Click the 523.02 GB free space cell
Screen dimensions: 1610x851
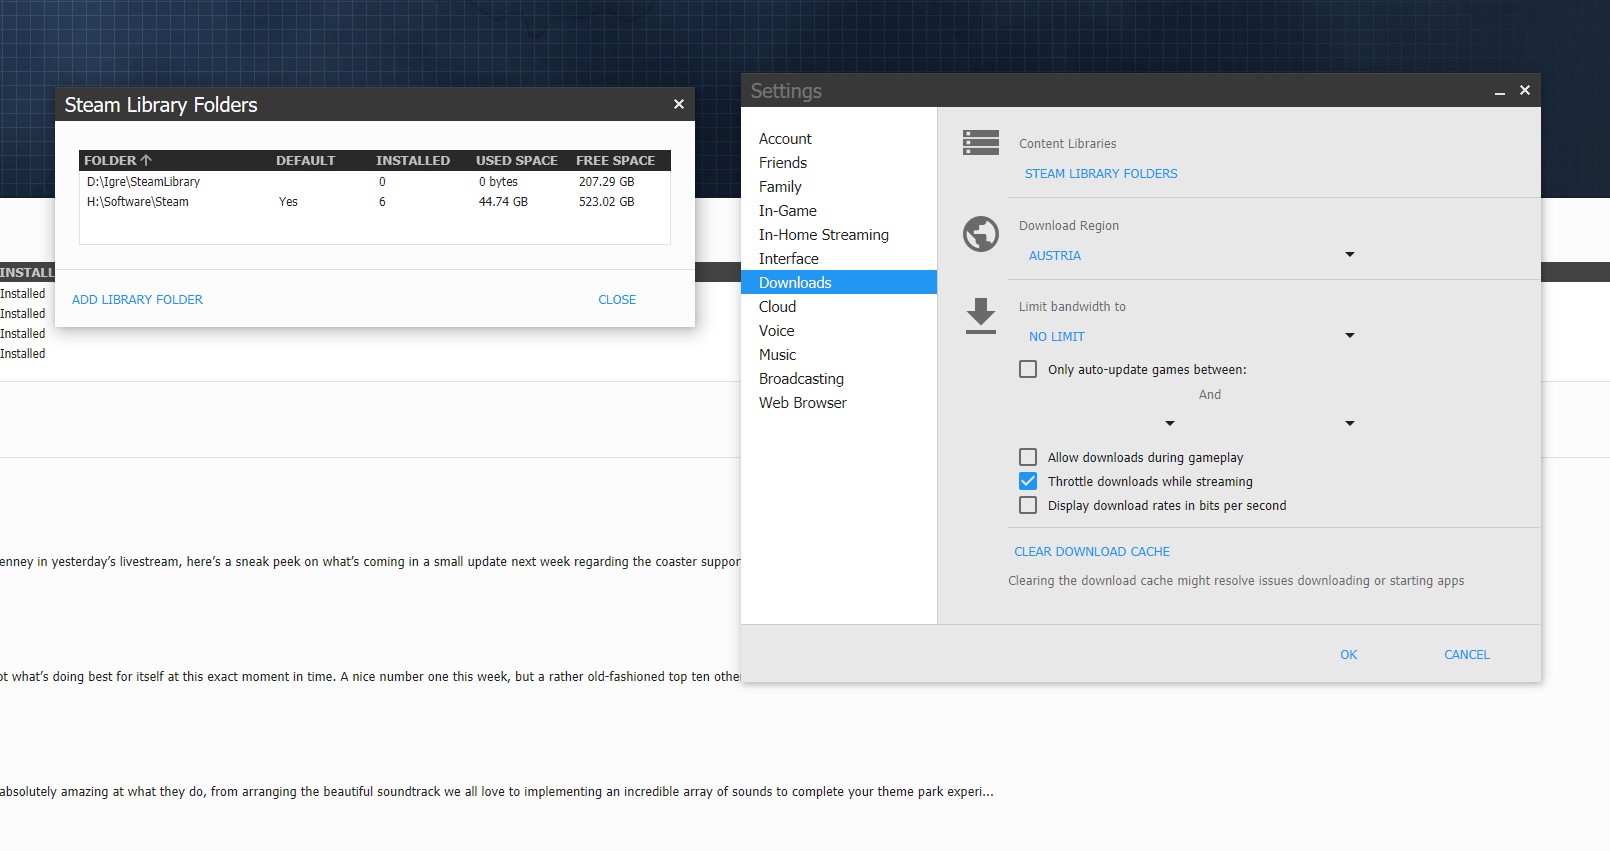click(606, 202)
